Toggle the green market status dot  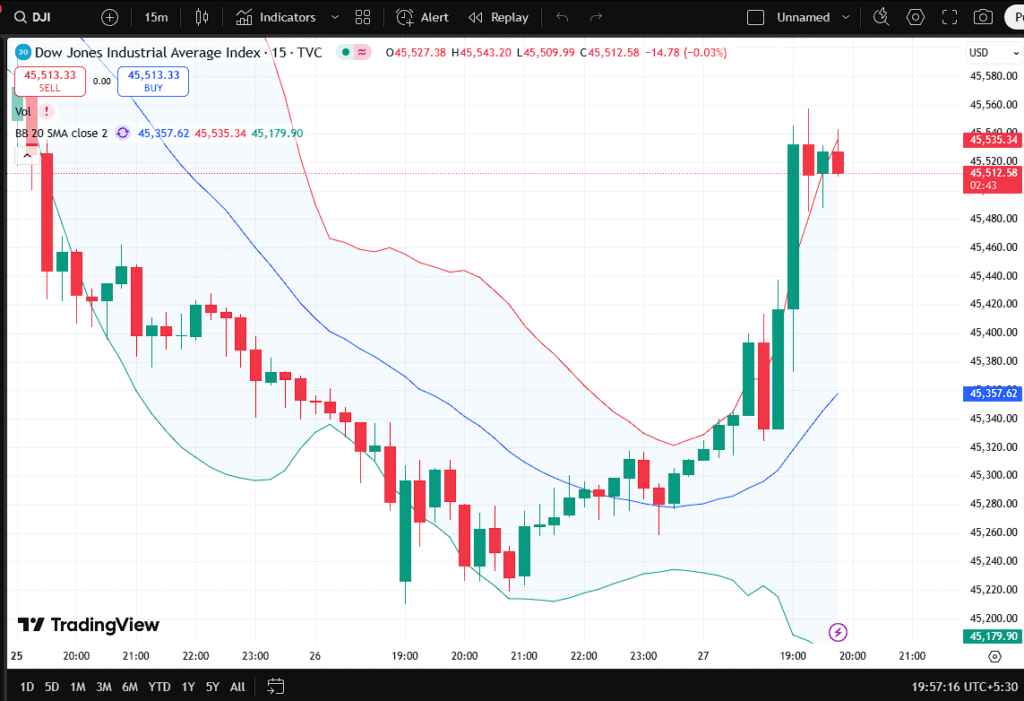tap(345, 52)
